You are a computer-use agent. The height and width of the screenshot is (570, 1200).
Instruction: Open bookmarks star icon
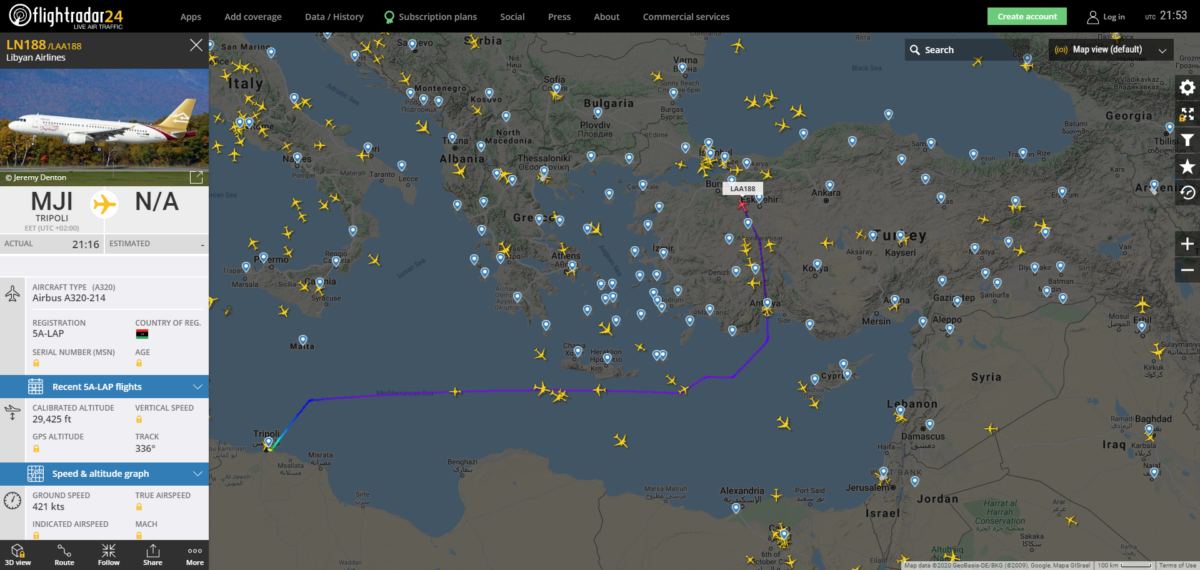click(x=1187, y=166)
